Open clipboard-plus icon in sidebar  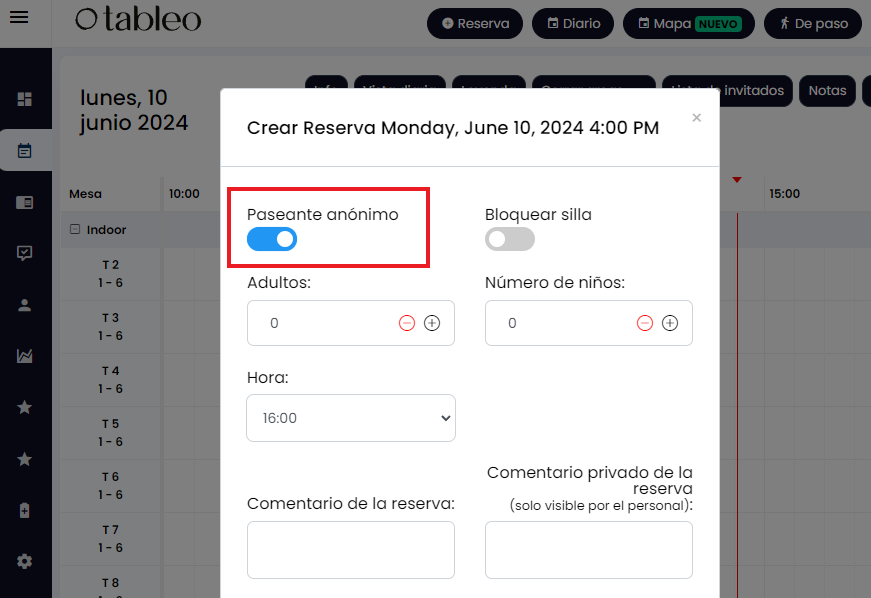(24, 510)
